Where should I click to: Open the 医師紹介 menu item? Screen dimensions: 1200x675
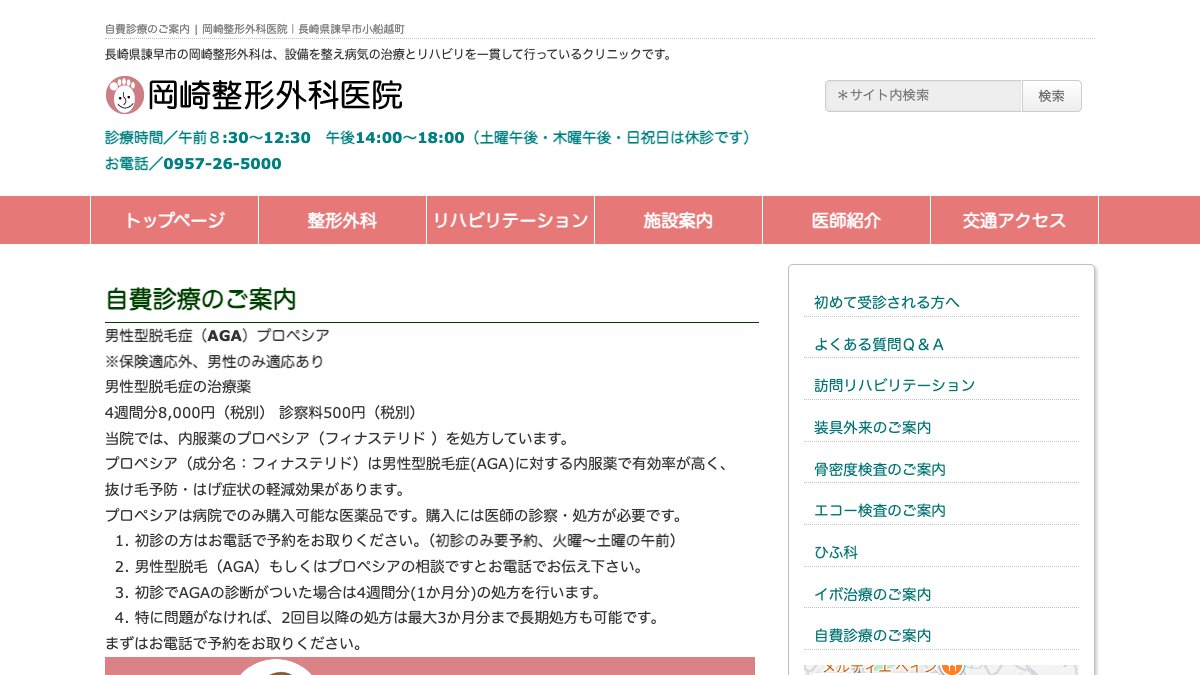click(x=846, y=220)
